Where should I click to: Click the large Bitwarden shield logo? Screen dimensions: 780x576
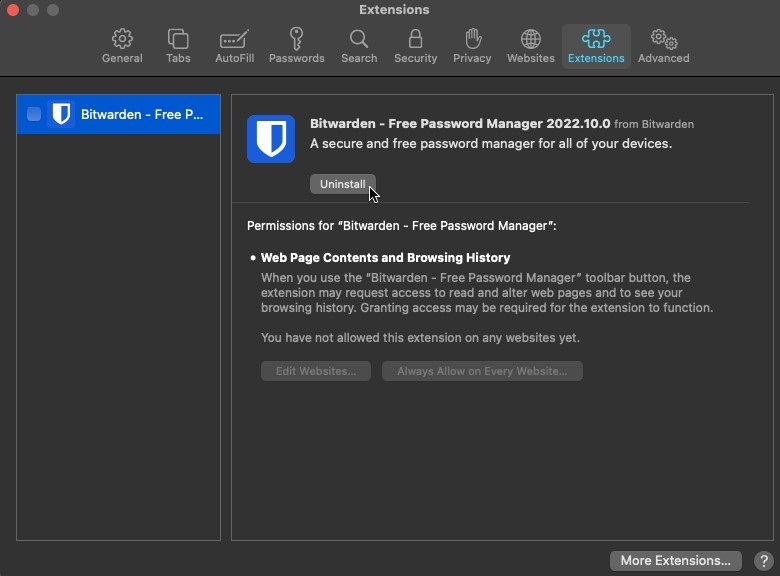tap(271, 139)
